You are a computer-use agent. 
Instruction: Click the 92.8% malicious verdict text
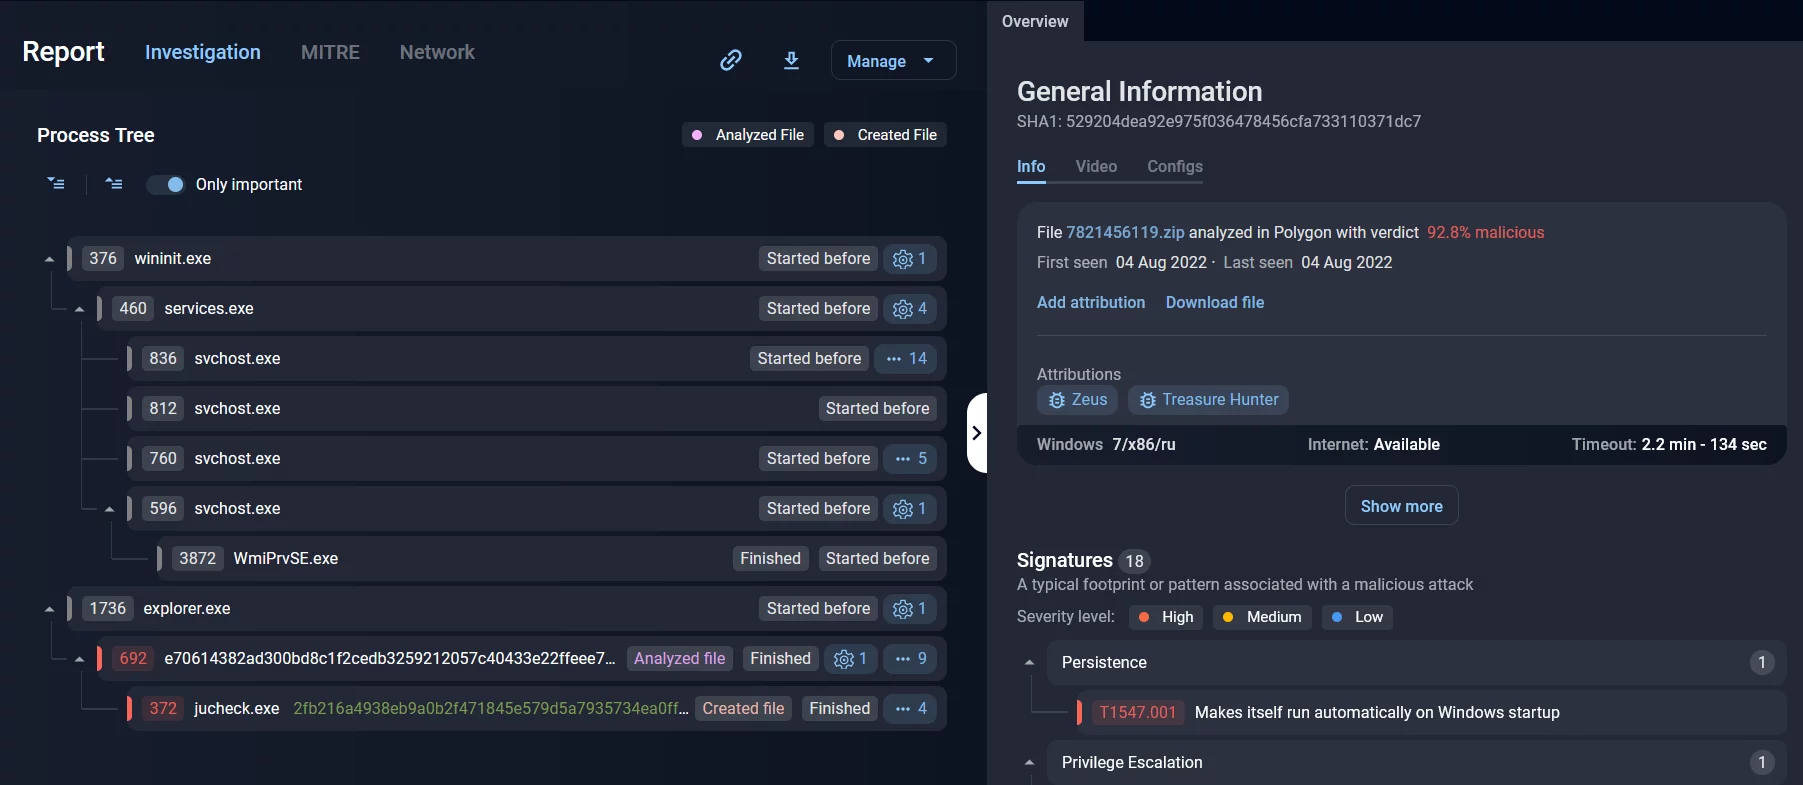(1485, 232)
